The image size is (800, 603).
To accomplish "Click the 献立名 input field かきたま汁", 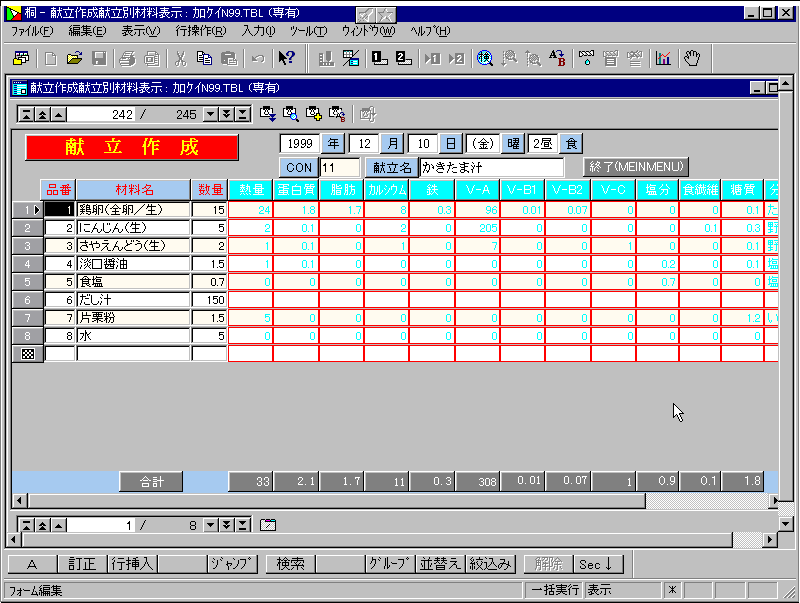I will (x=491, y=167).
